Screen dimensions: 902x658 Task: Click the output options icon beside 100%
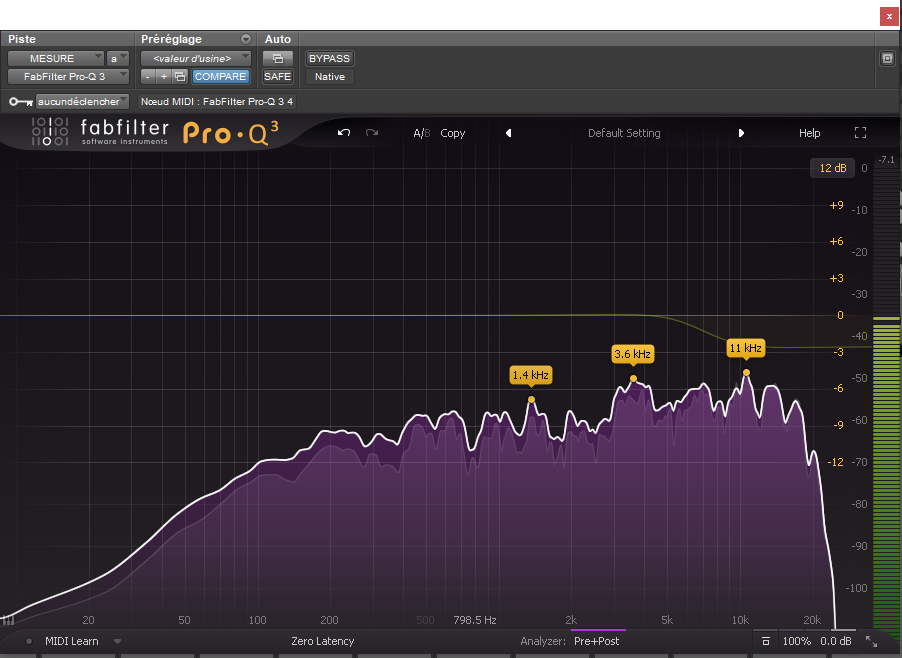coord(765,641)
